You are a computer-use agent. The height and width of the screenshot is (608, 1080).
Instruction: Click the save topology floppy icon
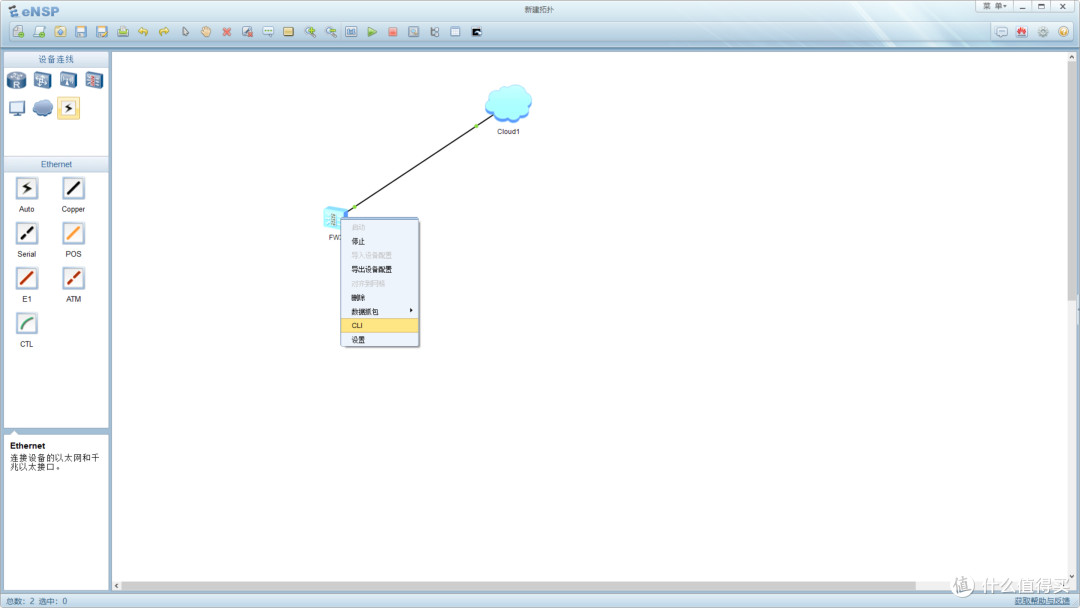pyautogui.click(x=81, y=32)
